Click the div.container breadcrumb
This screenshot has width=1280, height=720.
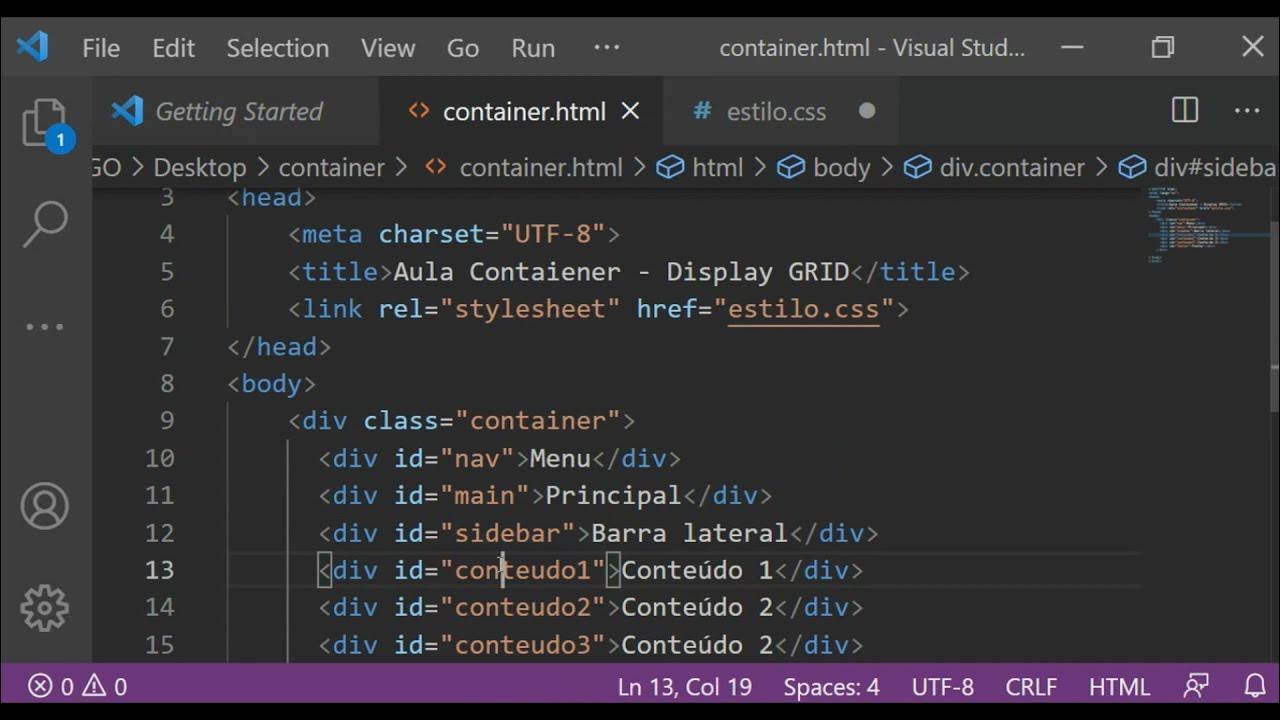point(1011,167)
